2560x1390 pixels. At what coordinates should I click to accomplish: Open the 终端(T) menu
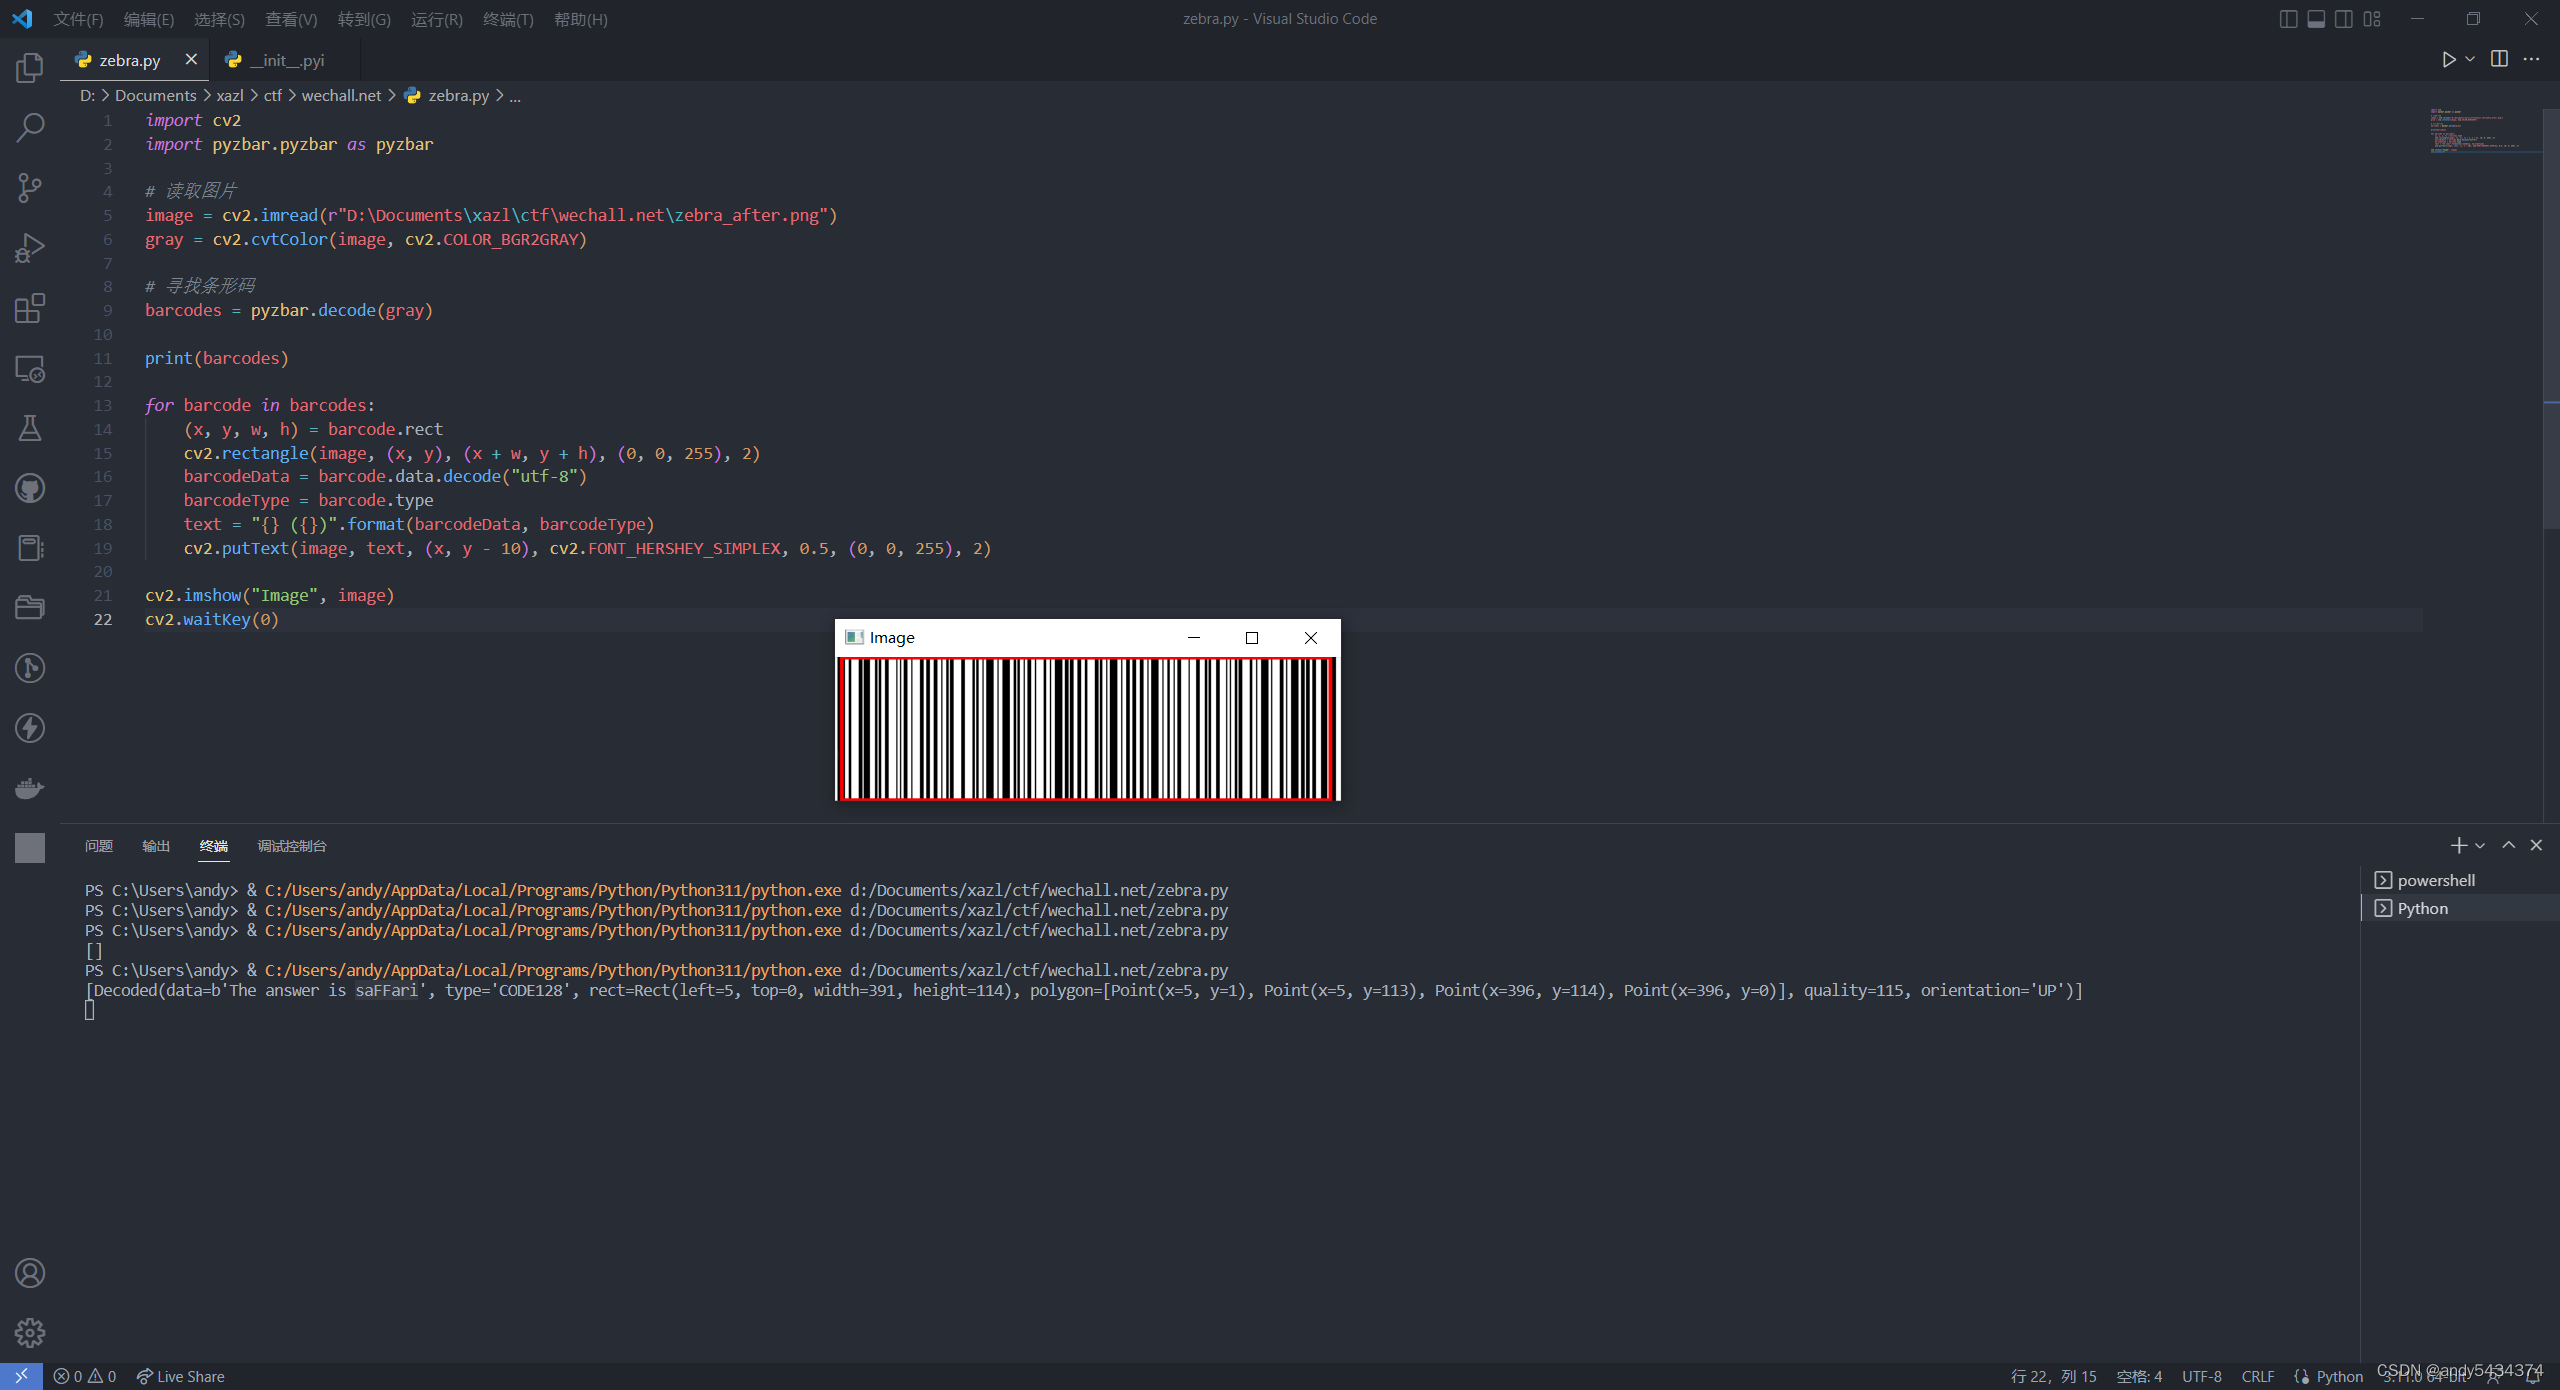click(508, 19)
